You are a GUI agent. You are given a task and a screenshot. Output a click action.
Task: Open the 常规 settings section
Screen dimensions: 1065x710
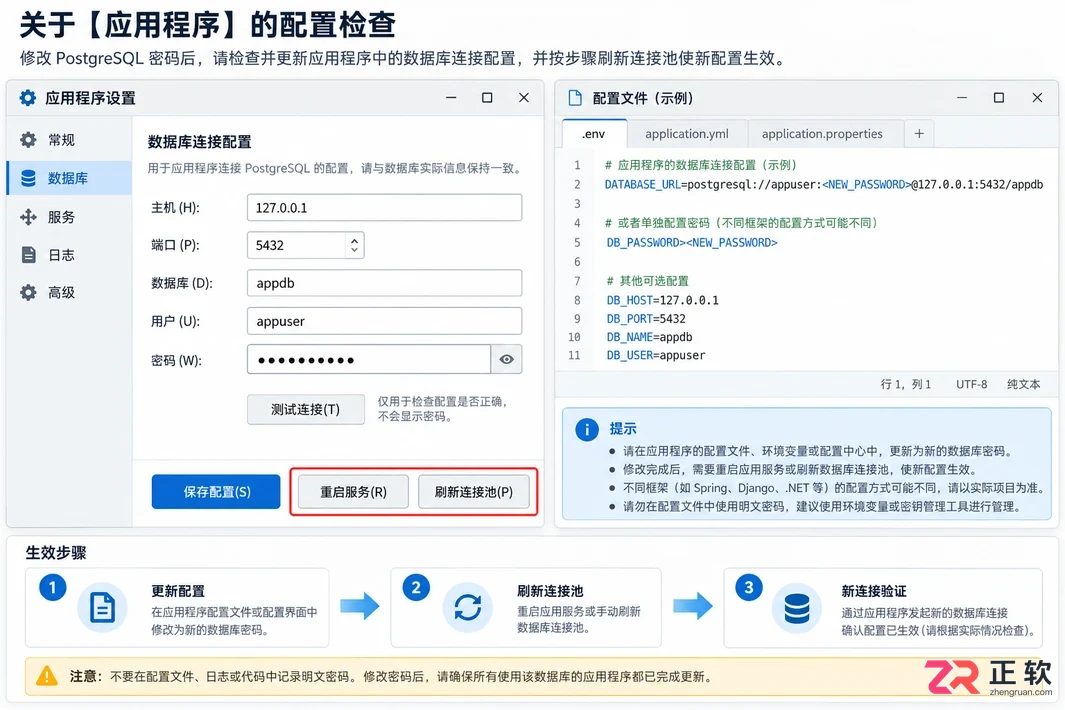coord(69,140)
